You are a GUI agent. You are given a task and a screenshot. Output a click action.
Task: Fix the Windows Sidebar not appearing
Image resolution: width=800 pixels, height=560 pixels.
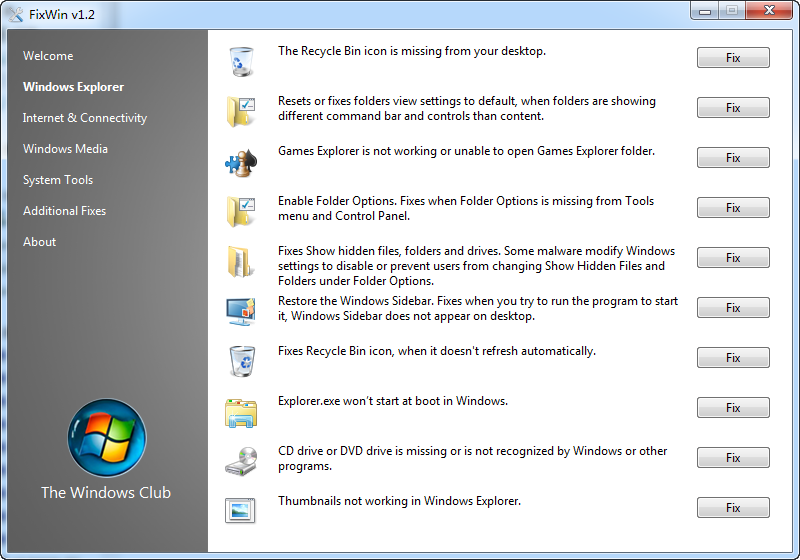click(x=733, y=308)
